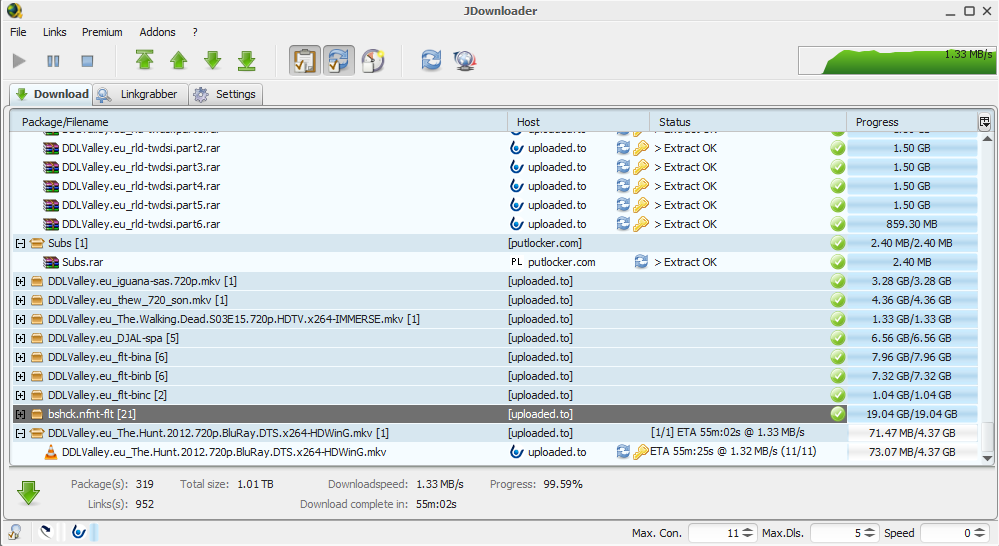This screenshot has height=546, width=999.
Task: Click the extraction status icon in status bar
Action: [46, 532]
